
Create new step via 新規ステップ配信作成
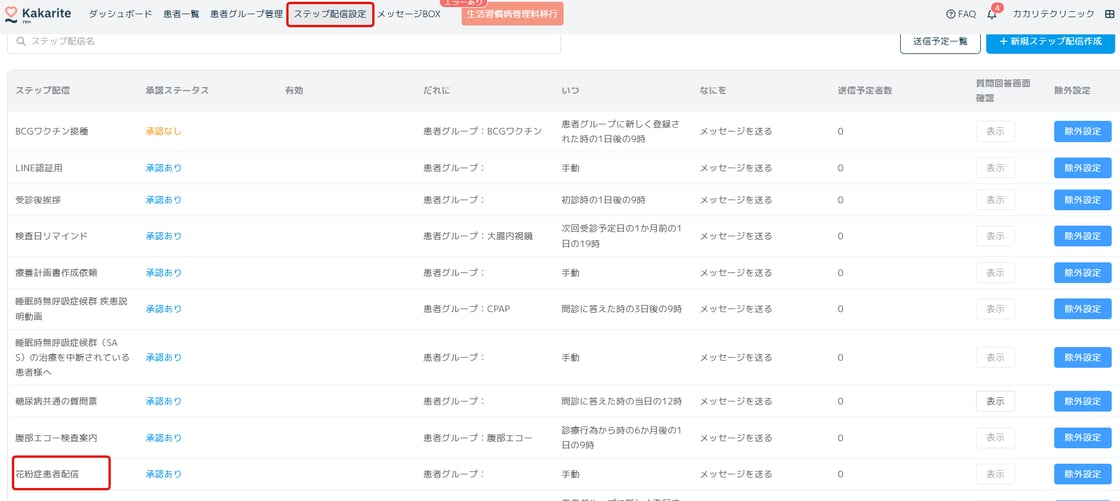[x=1050, y=41]
